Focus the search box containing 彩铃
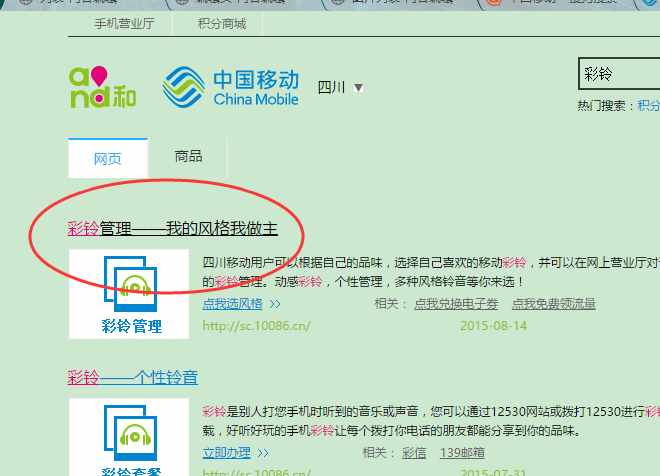660x476 pixels. tap(619, 74)
